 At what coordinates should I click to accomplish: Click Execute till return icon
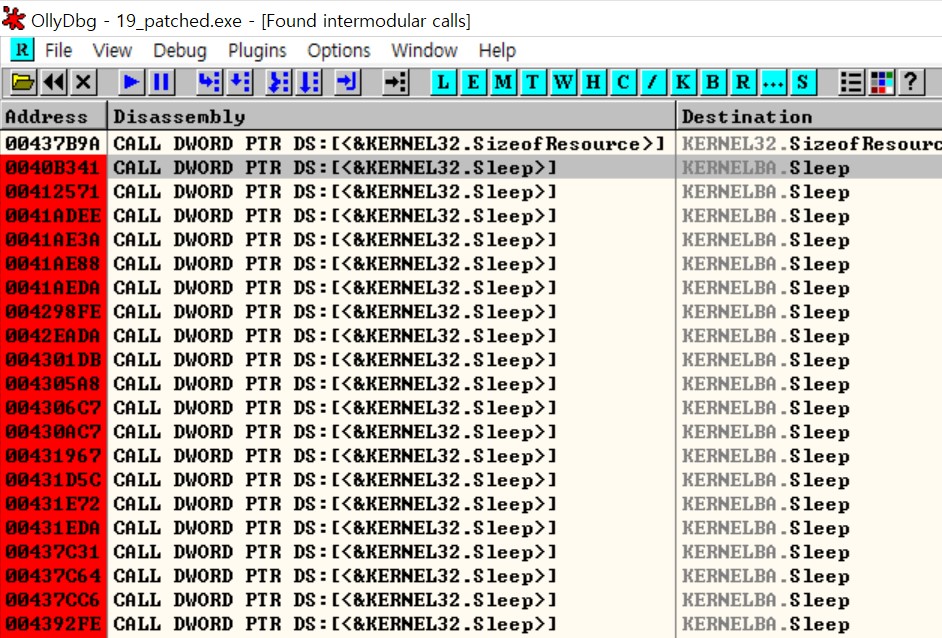[x=347, y=82]
